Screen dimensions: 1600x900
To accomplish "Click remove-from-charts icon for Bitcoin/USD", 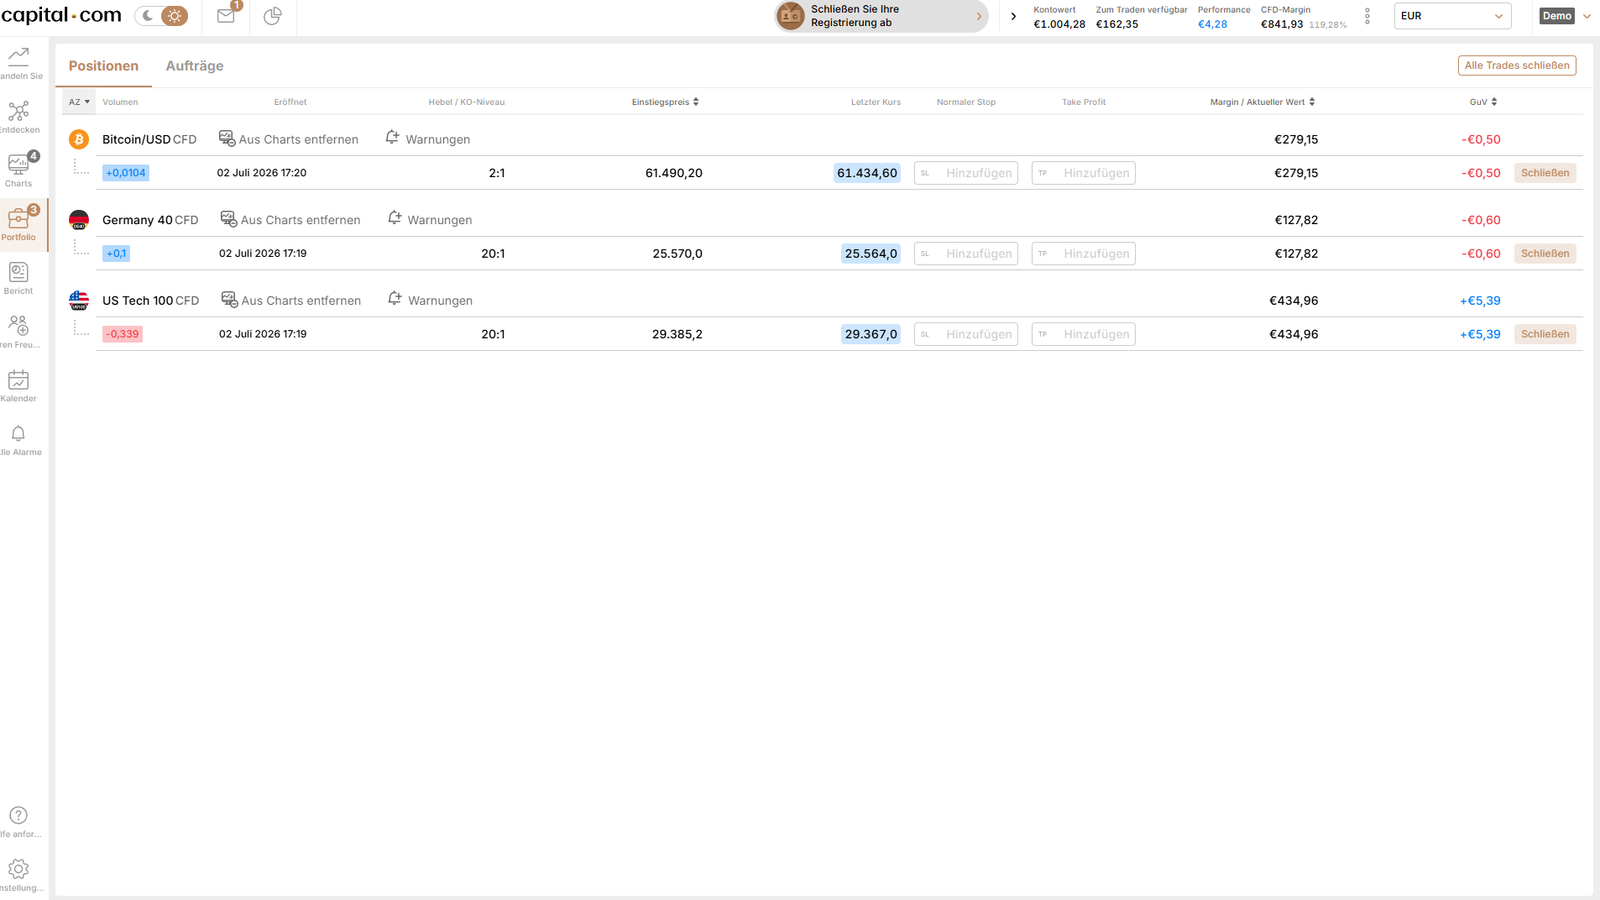I will 227,138.
